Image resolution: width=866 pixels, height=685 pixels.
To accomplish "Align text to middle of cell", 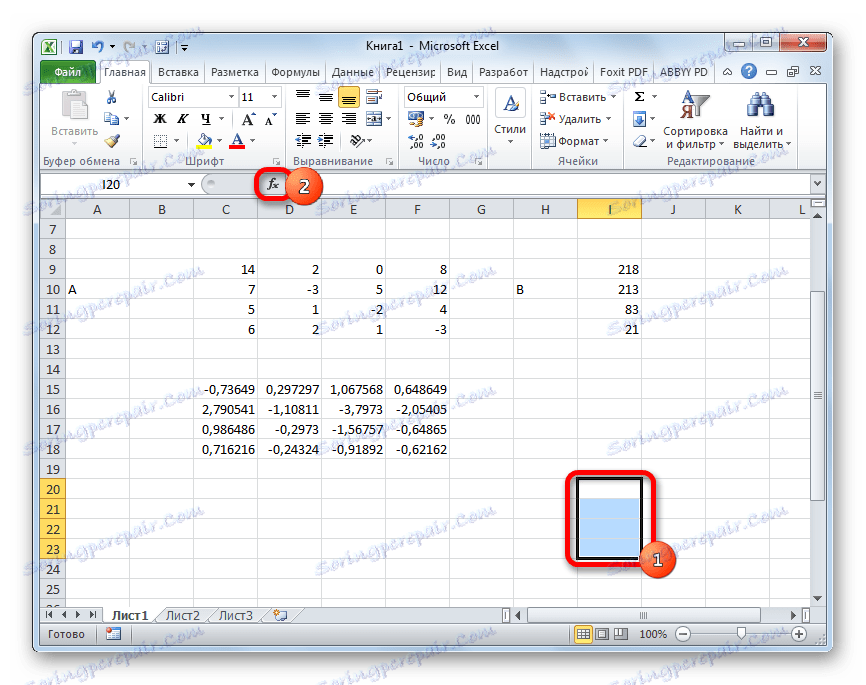I will (x=326, y=97).
